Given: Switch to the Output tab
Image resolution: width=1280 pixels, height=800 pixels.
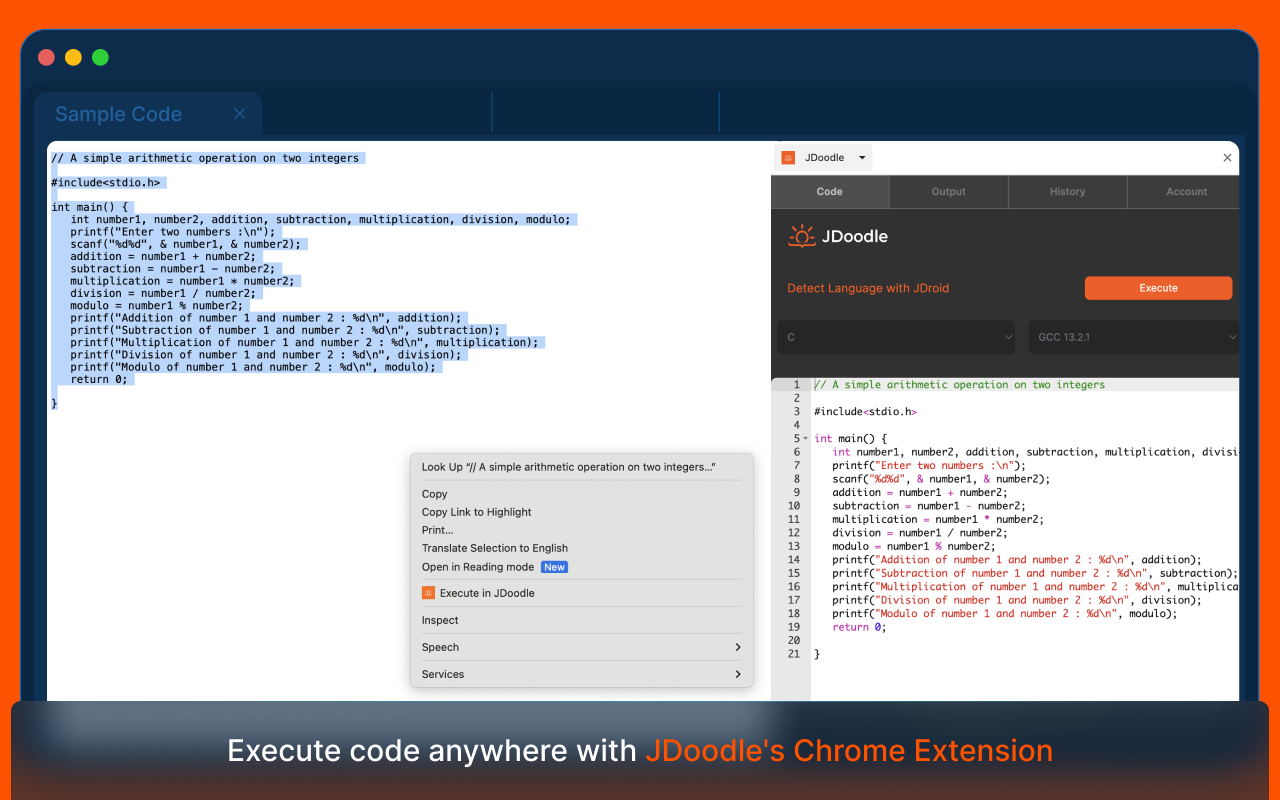Looking at the screenshot, I should [948, 192].
